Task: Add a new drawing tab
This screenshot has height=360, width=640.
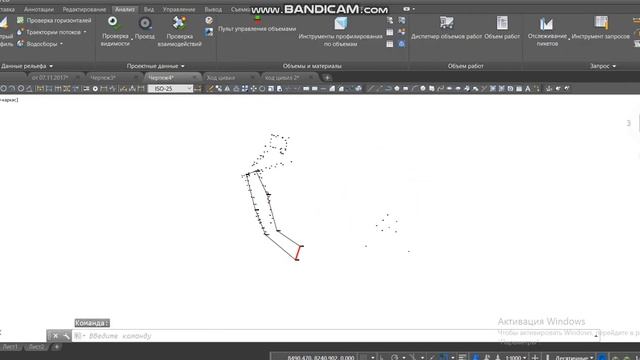Action: tap(327, 77)
